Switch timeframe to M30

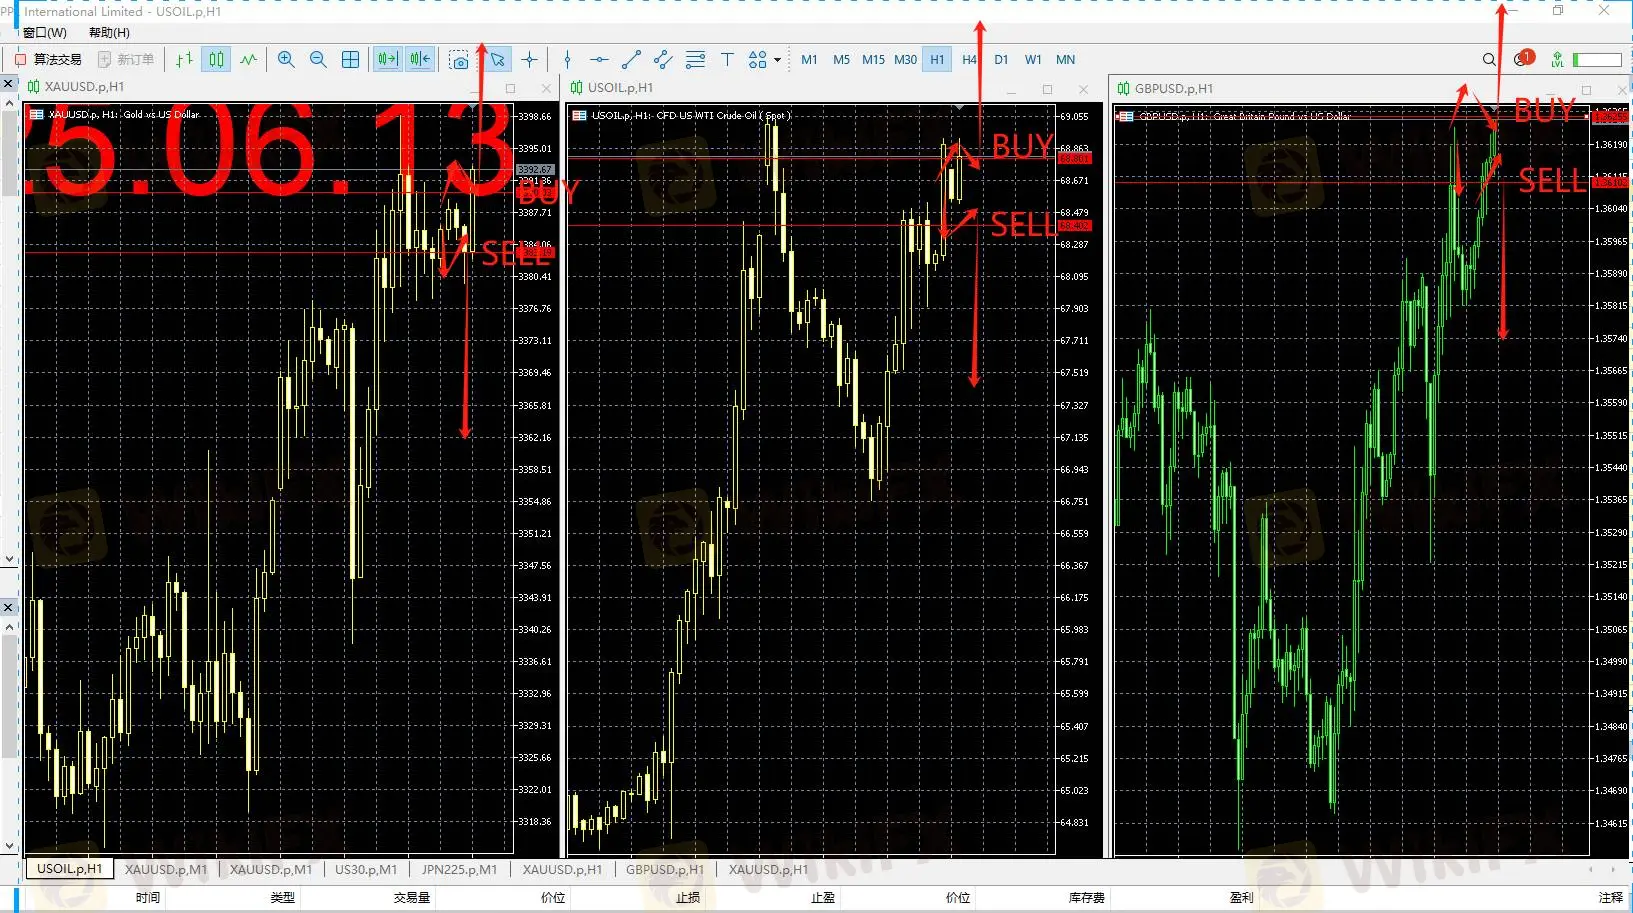905,60
